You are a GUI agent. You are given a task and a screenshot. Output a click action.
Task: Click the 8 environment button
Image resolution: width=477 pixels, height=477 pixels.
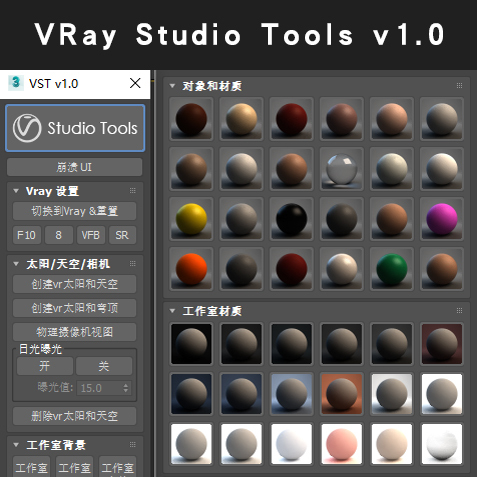[59, 235]
